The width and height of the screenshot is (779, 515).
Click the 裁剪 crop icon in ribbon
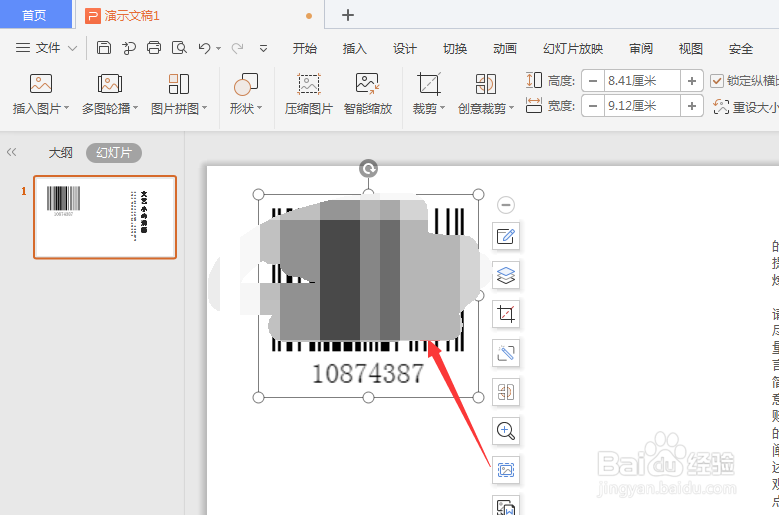429,83
